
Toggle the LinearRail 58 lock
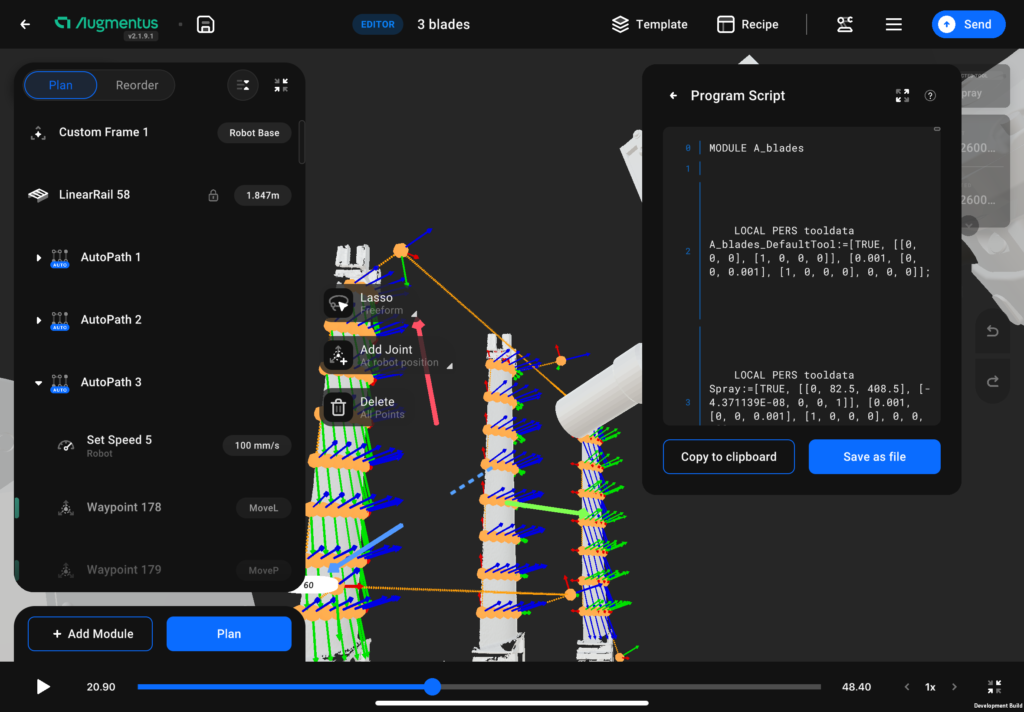213,196
